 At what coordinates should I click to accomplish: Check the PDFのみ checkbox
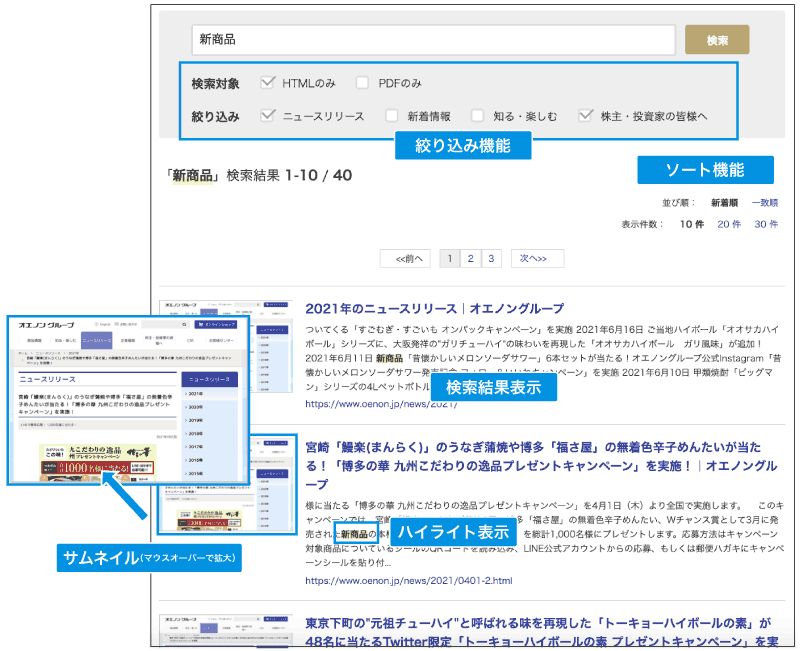click(362, 83)
